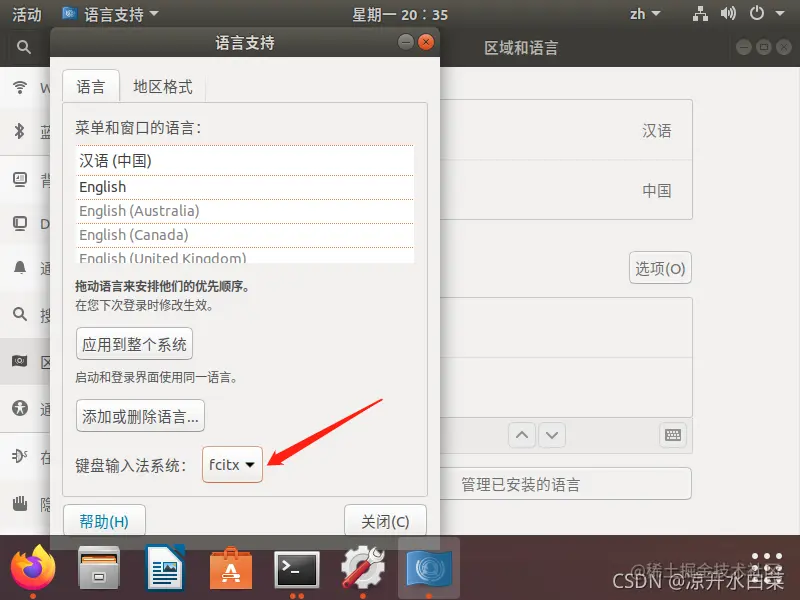
Task: Select English (Canada) in the list
Action: coord(245,235)
